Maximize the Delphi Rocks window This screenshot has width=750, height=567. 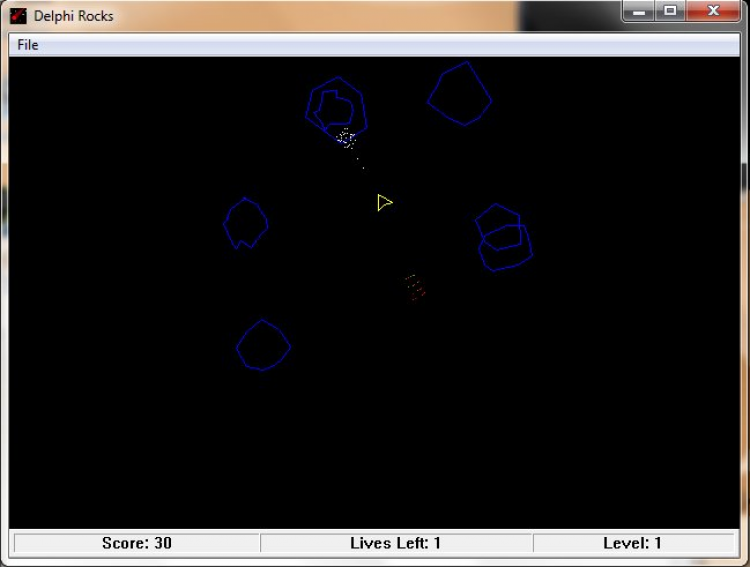point(670,11)
